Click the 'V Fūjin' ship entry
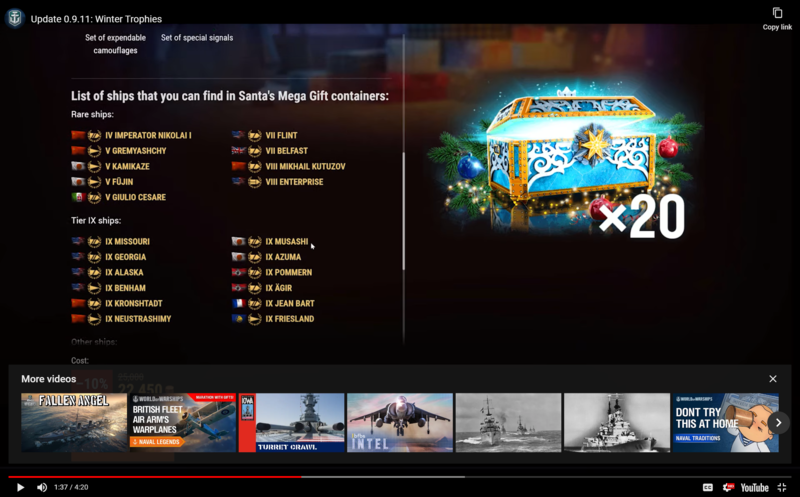This screenshot has height=497, width=800. point(103,182)
